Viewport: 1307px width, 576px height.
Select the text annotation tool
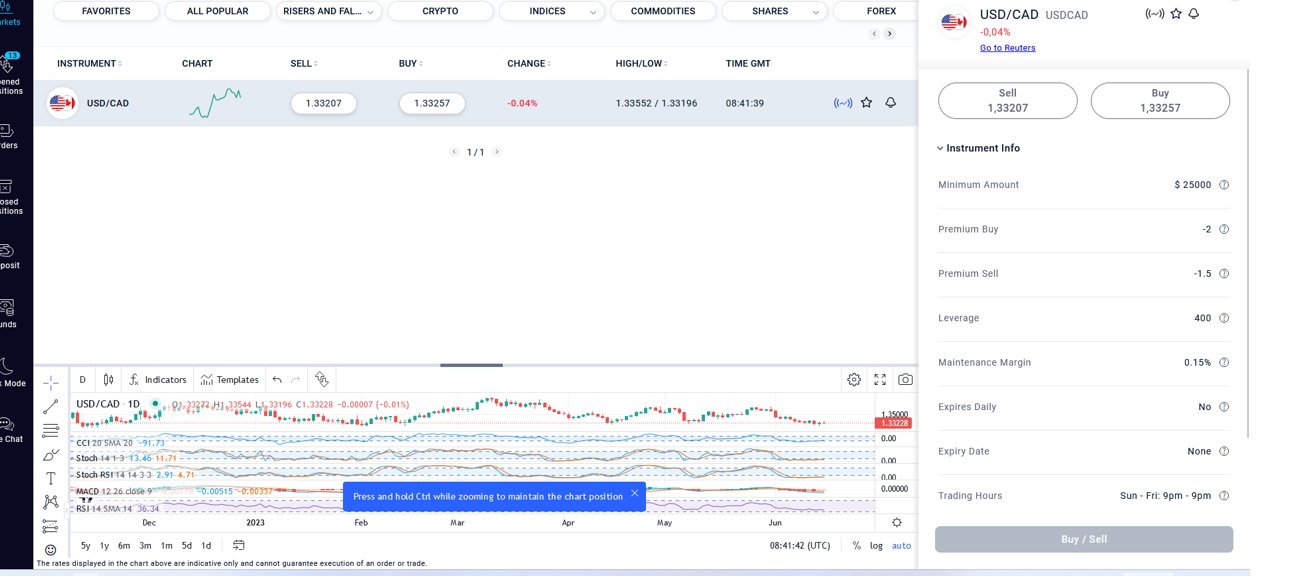pos(50,478)
